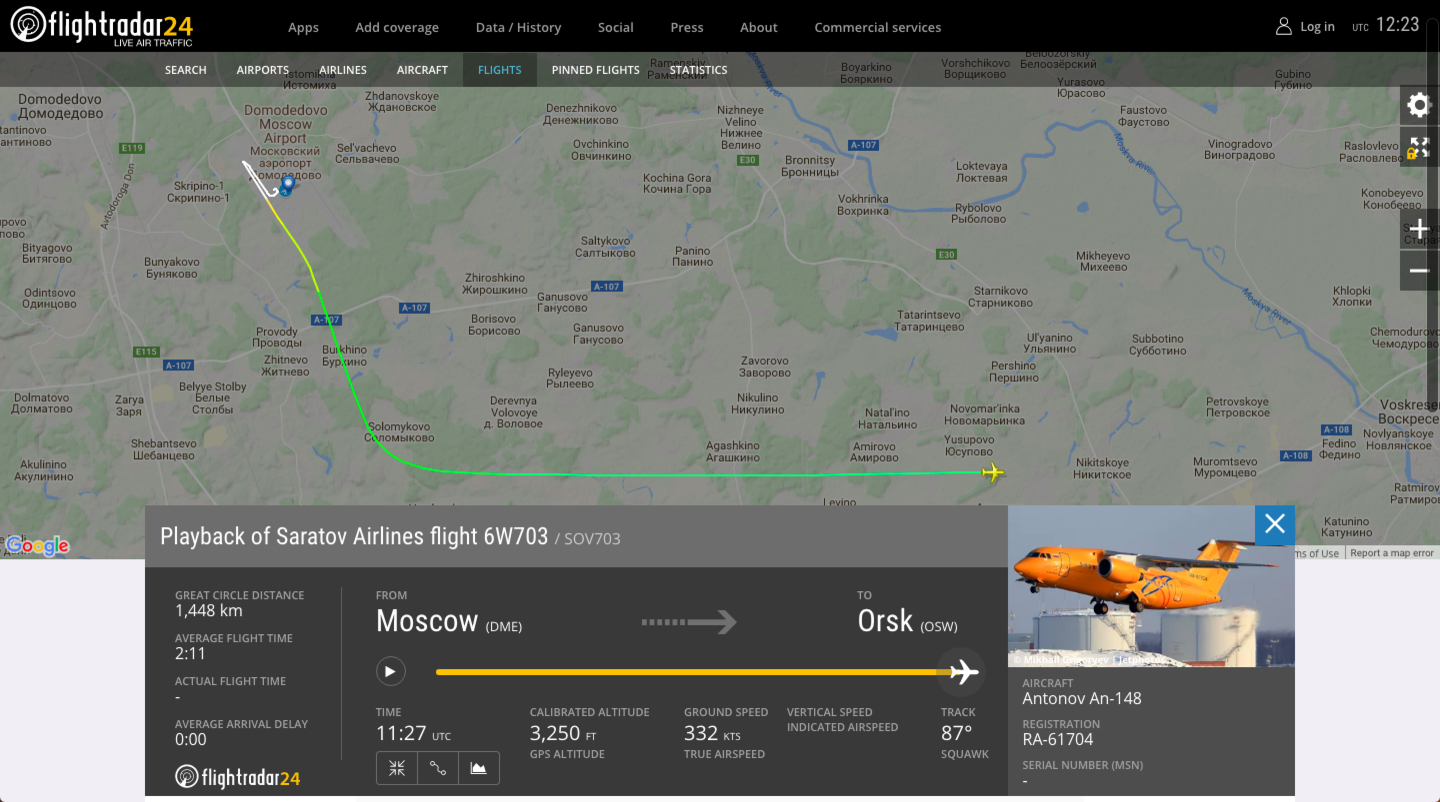Click the blue Domodedovo airport pin
1440x802 pixels.
(287, 185)
